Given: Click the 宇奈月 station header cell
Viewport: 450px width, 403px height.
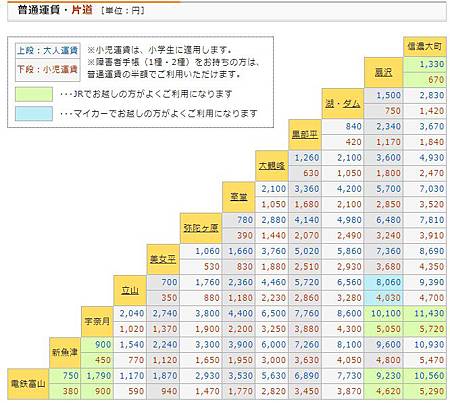Looking at the screenshot, I should coord(97,322).
